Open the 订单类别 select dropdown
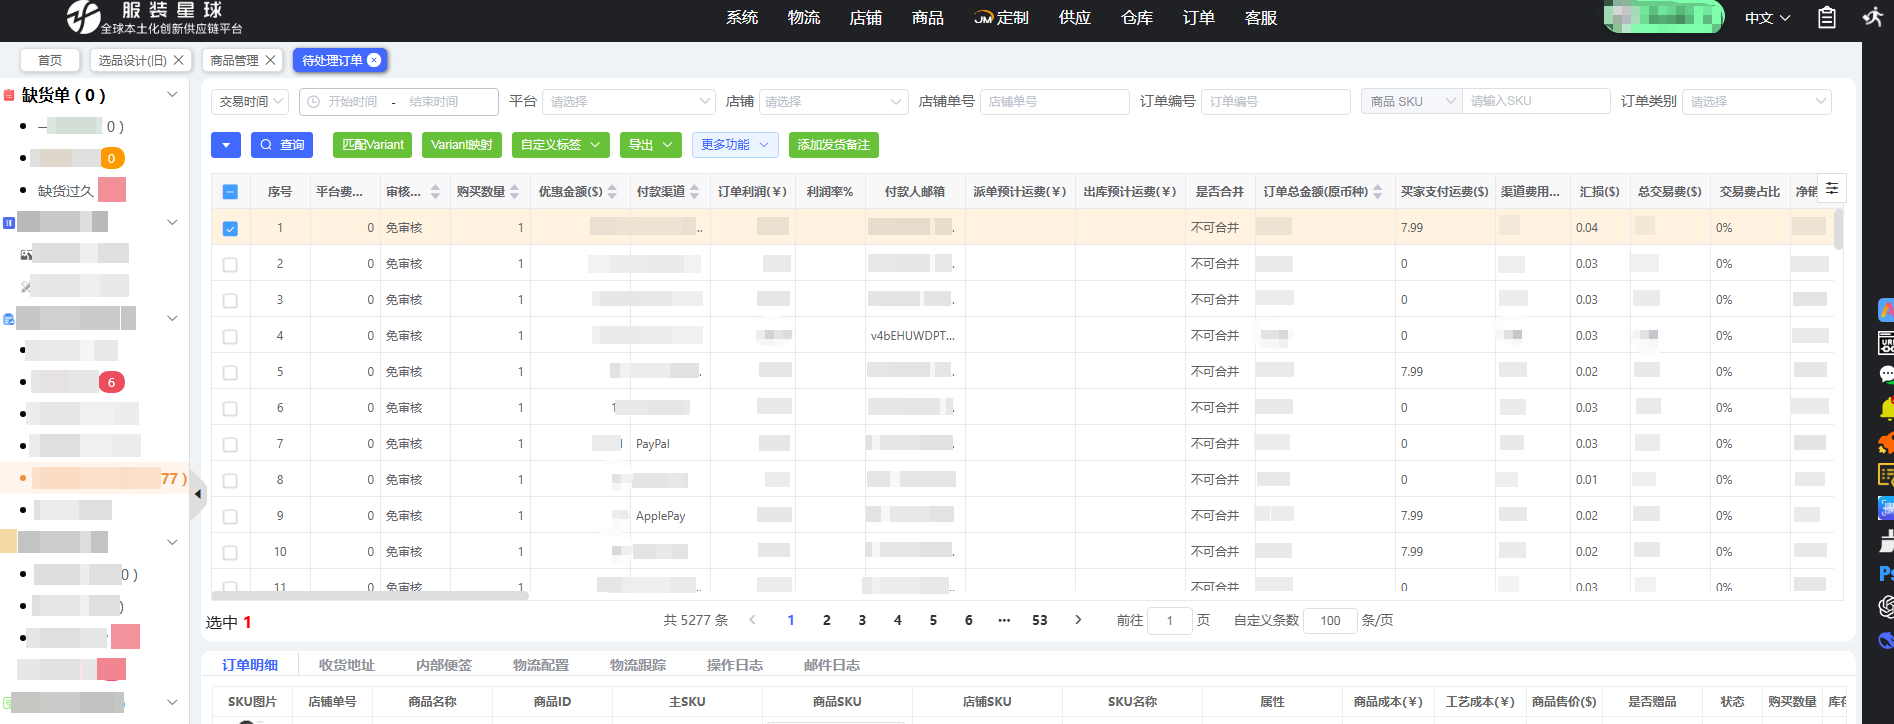Image resolution: width=1894 pixels, height=724 pixels. tap(1756, 101)
